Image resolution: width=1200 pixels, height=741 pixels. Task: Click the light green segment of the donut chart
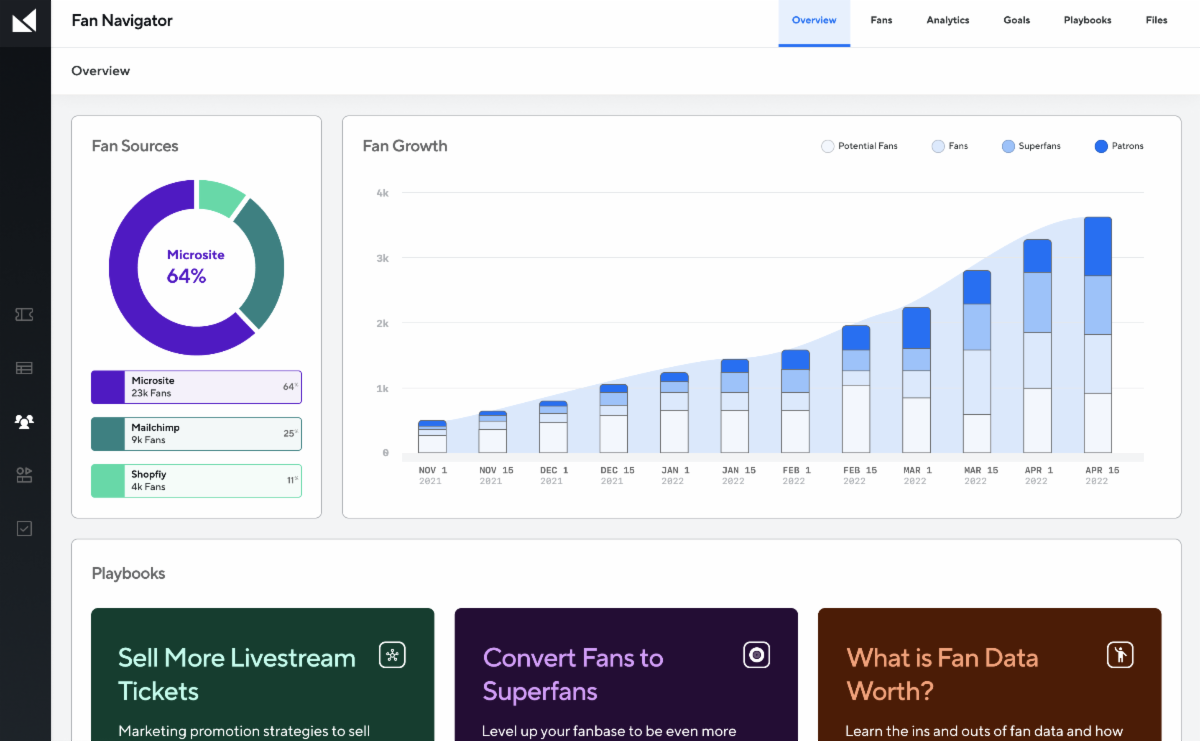219,196
